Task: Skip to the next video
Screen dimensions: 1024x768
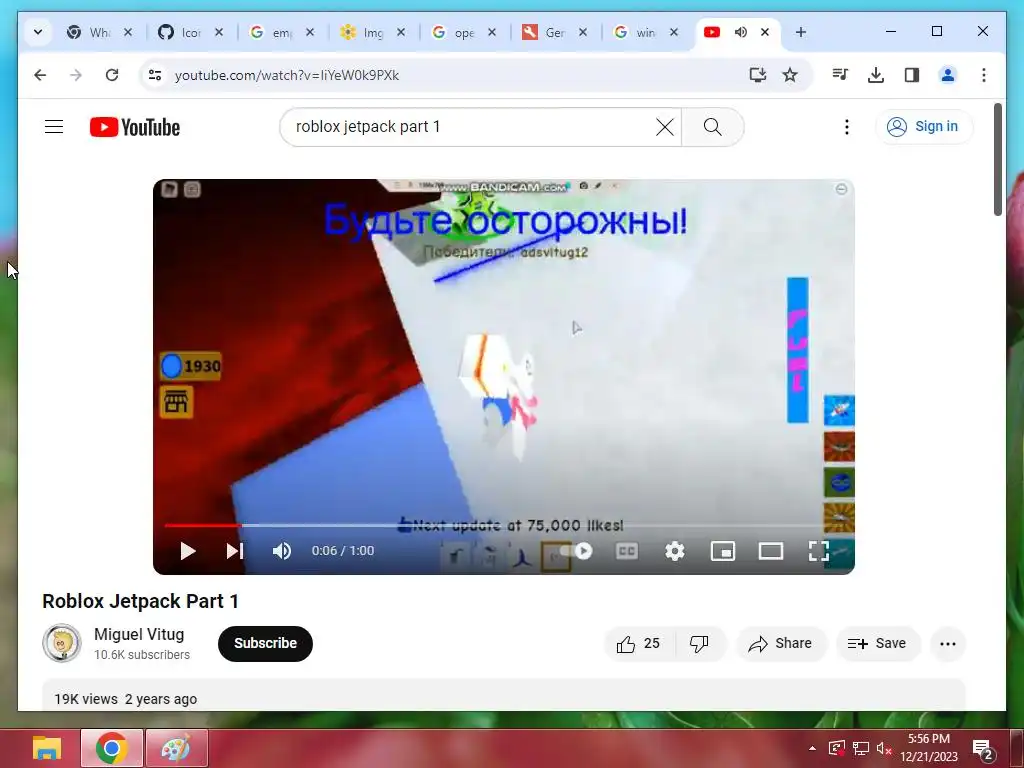Action: tap(234, 551)
